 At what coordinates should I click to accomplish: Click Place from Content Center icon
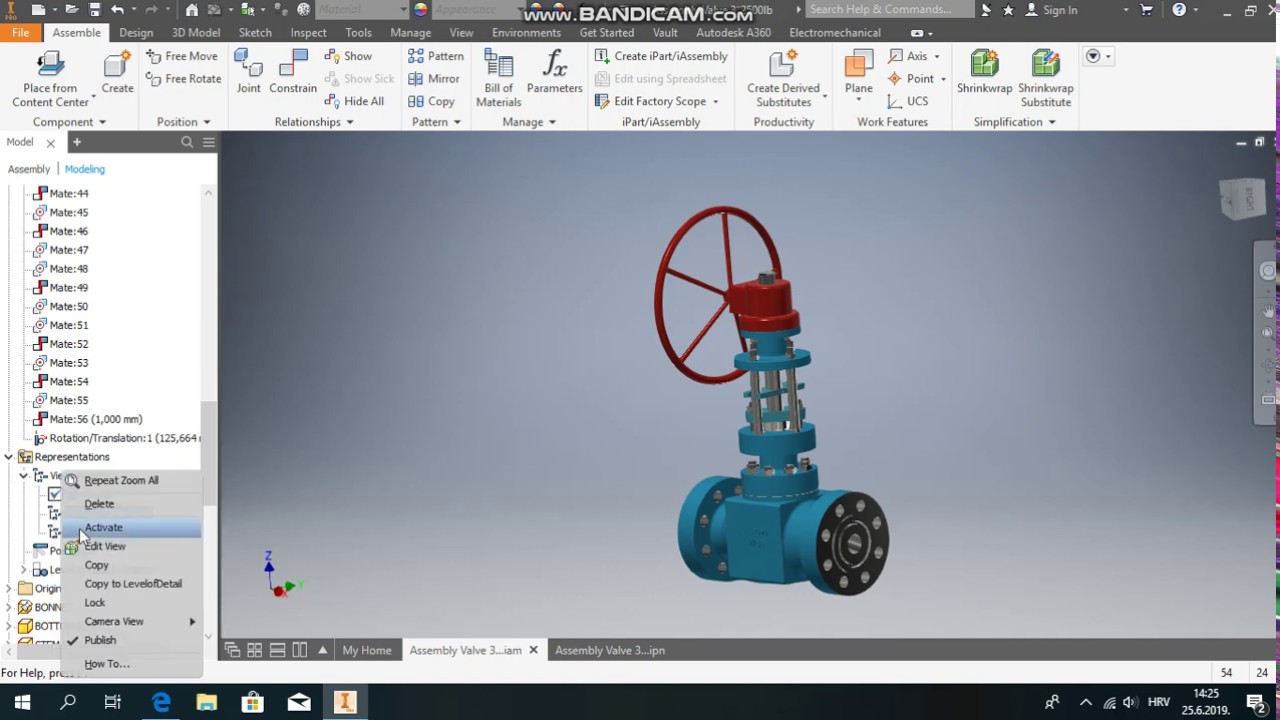[x=50, y=64]
